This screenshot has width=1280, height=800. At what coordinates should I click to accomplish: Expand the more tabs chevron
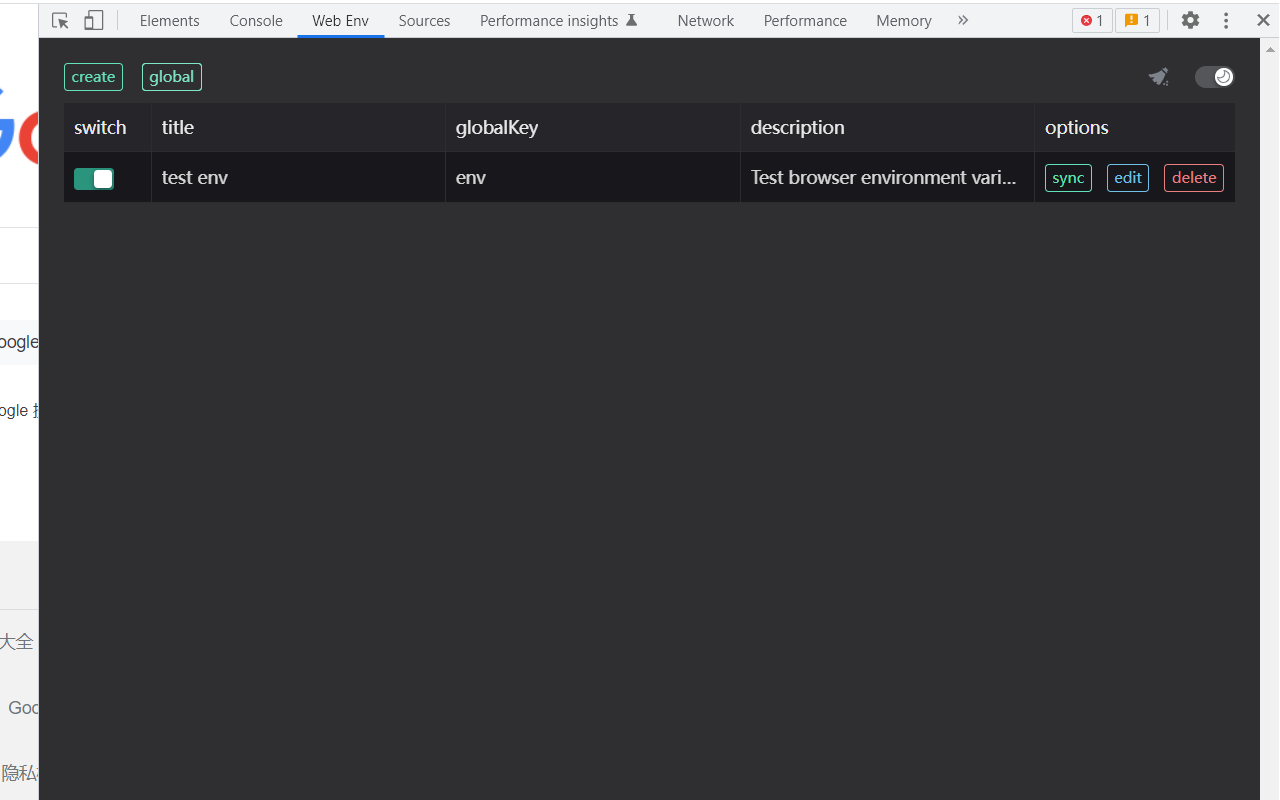[x=963, y=20]
